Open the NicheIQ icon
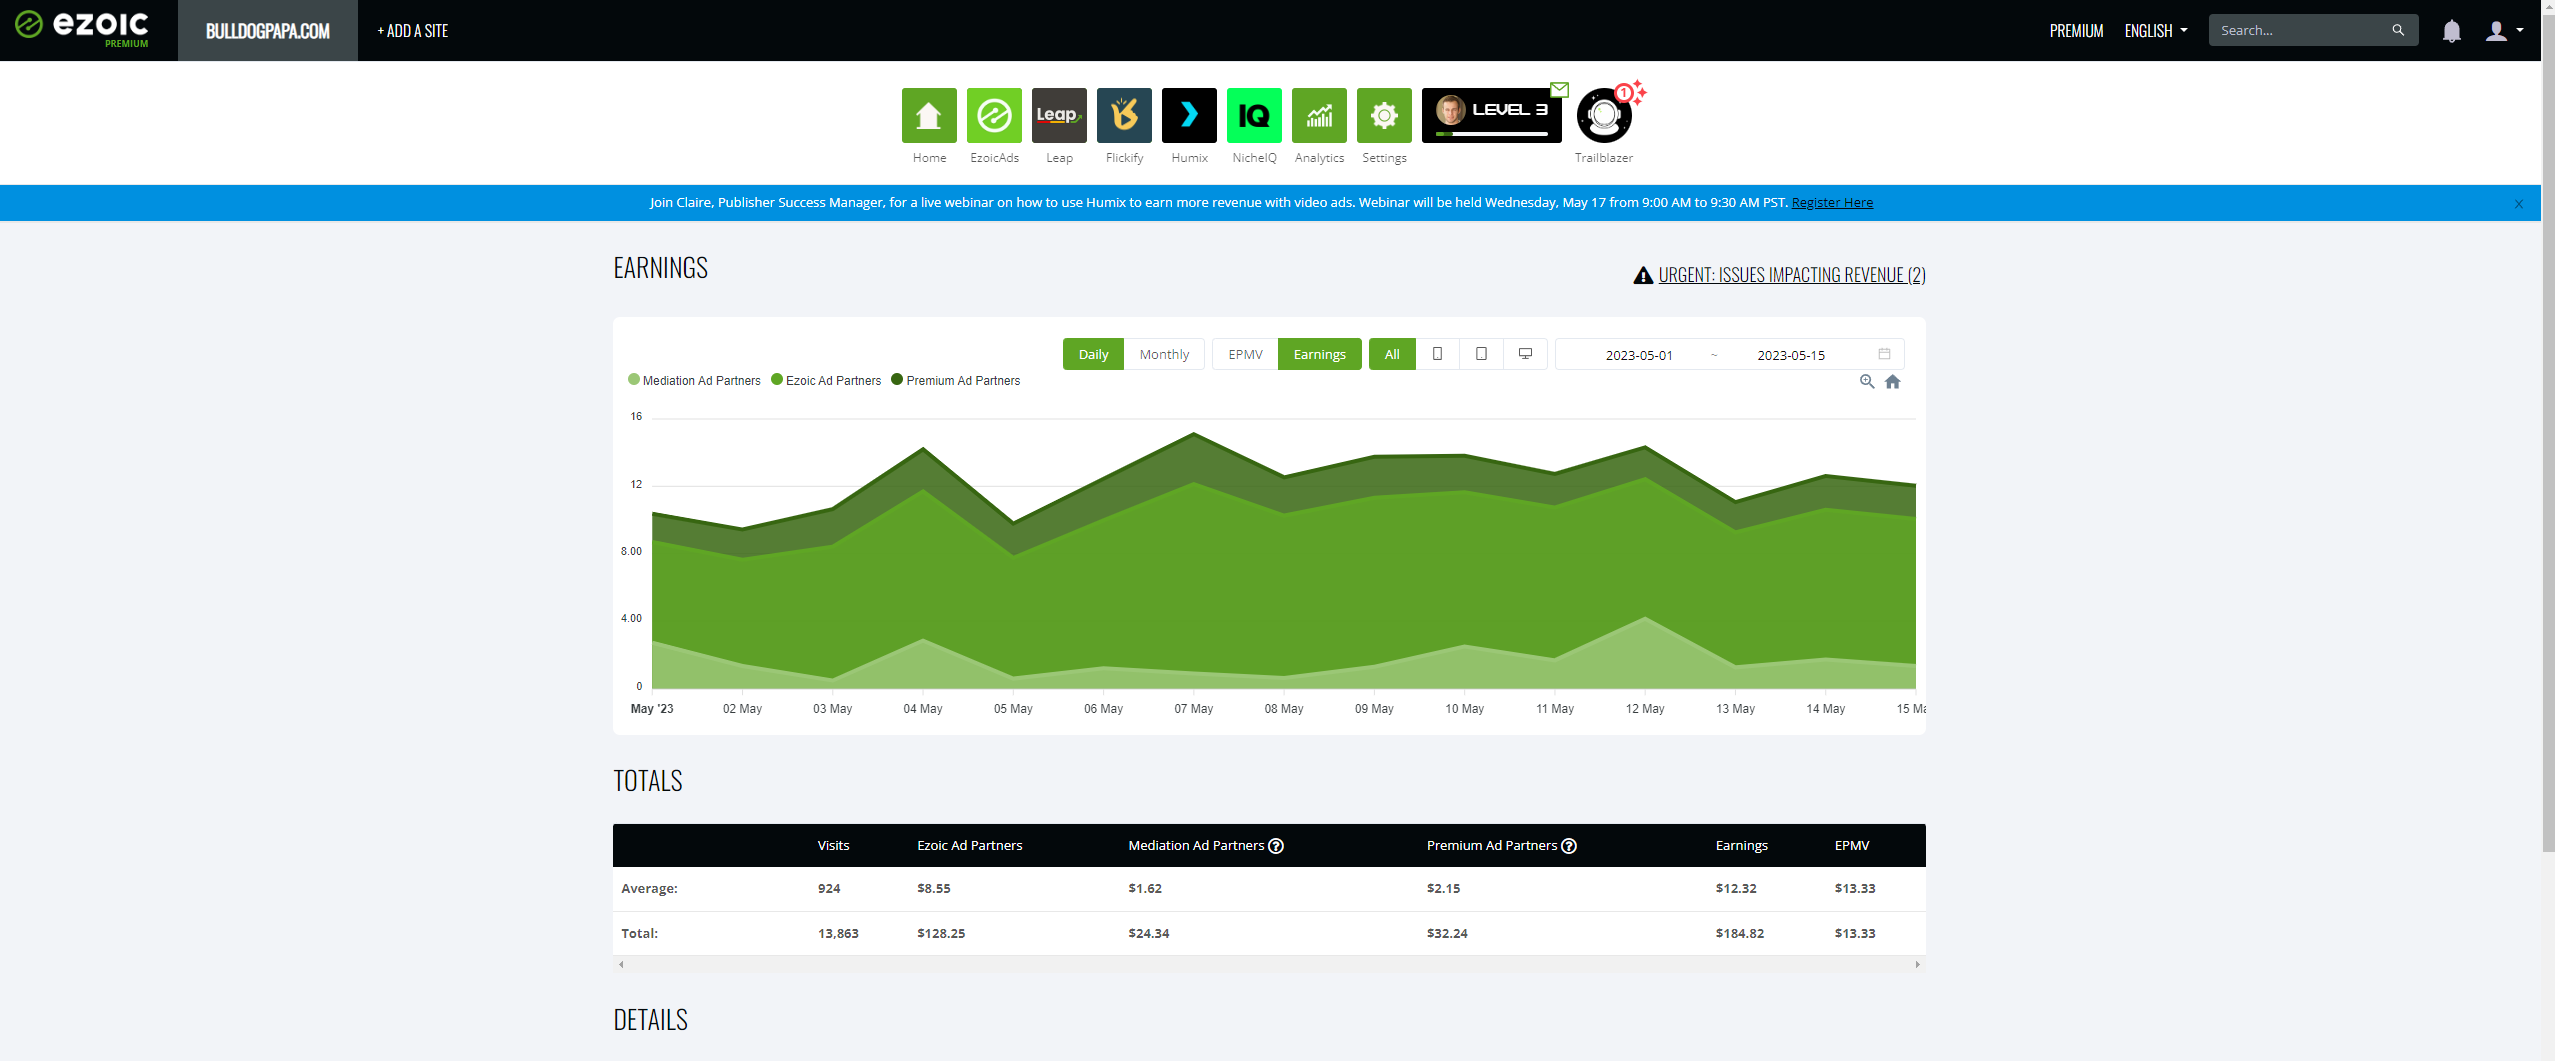 tap(1254, 115)
